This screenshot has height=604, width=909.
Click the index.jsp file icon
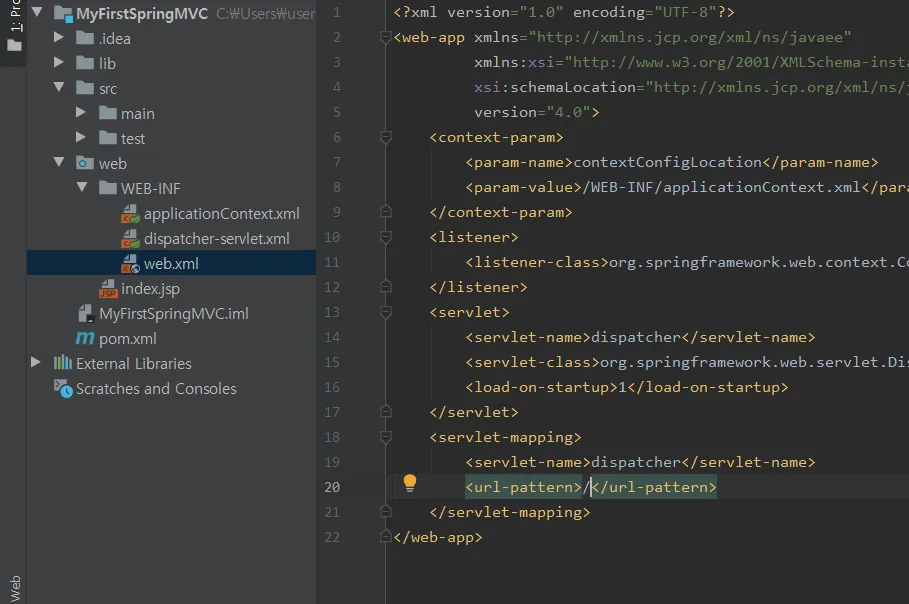[x=108, y=289]
